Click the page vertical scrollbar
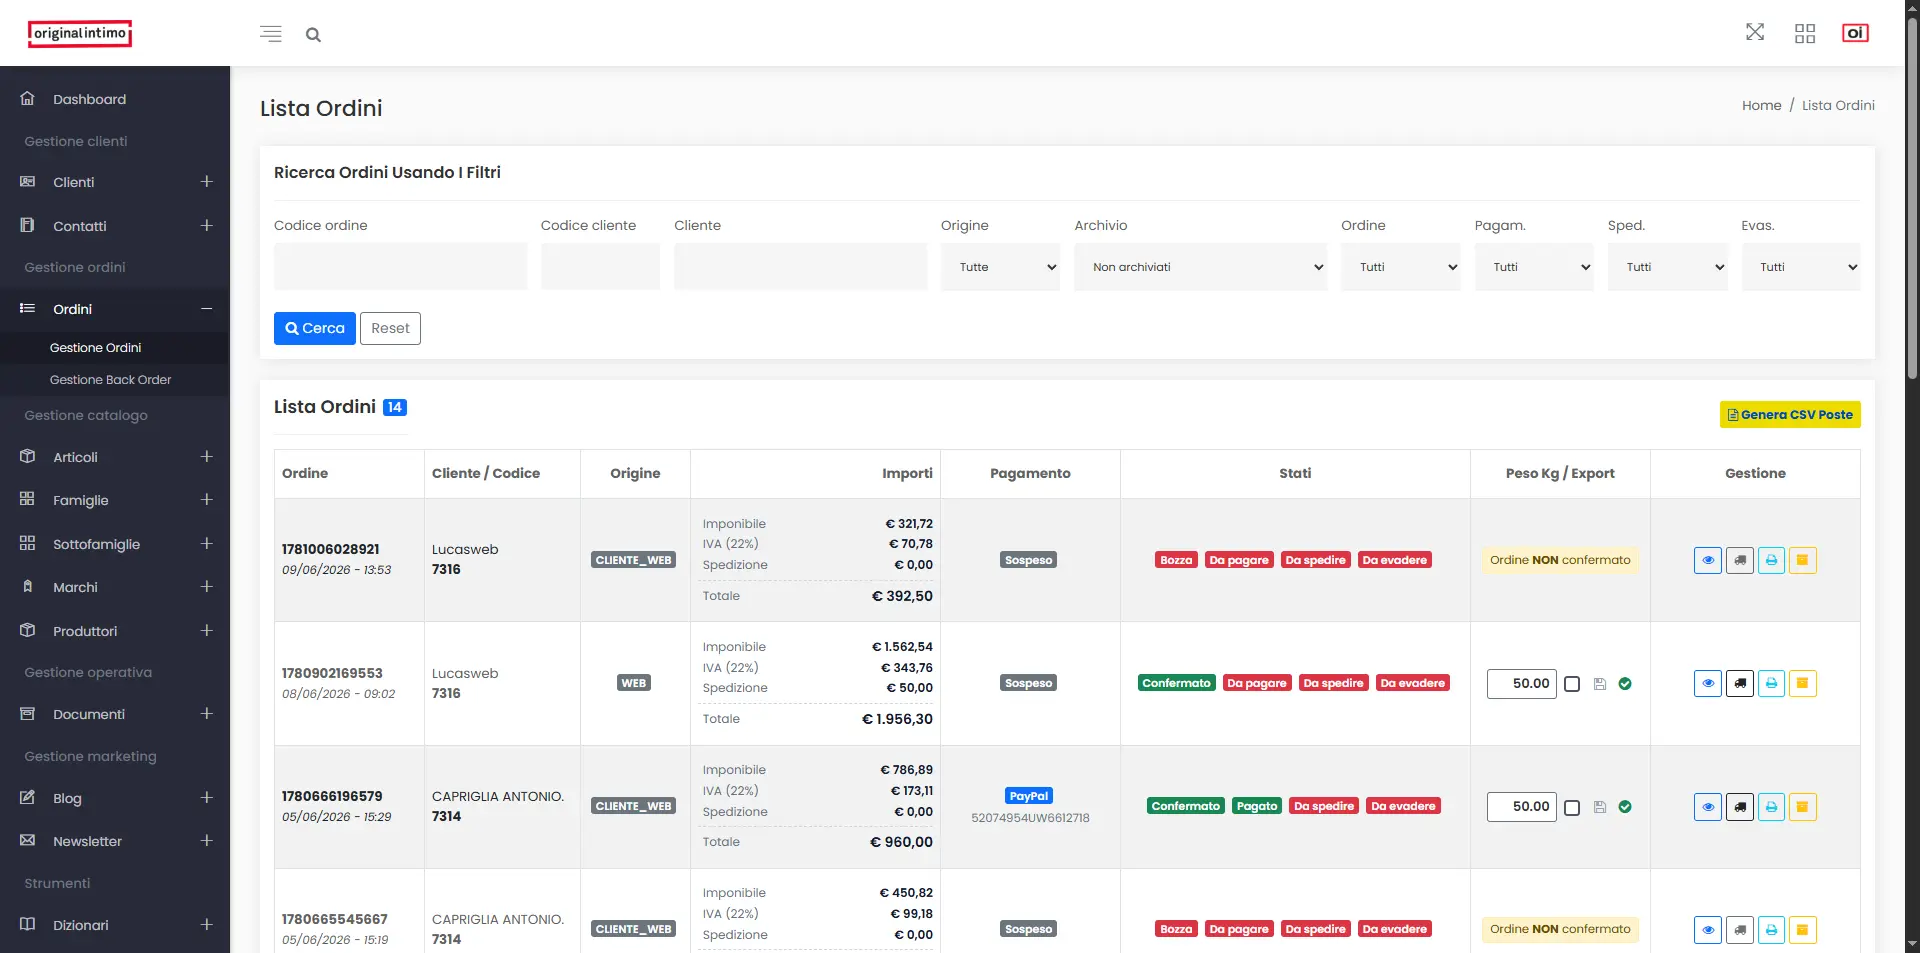Screen dimensions: 1920x953 tap(1912, 200)
